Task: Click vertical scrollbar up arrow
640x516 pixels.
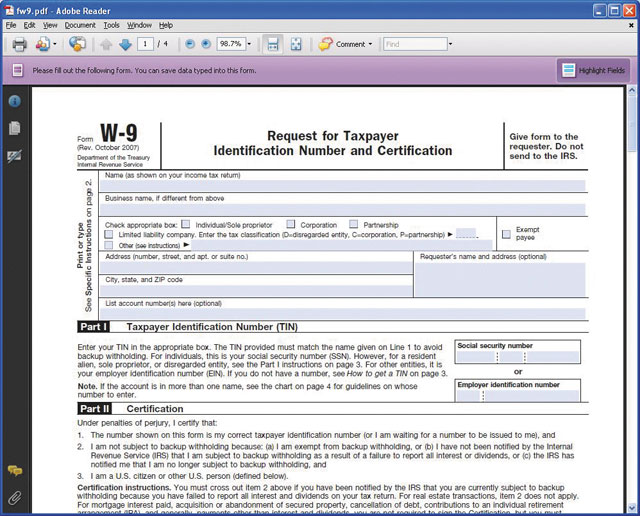Action: (x=632, y=91)
